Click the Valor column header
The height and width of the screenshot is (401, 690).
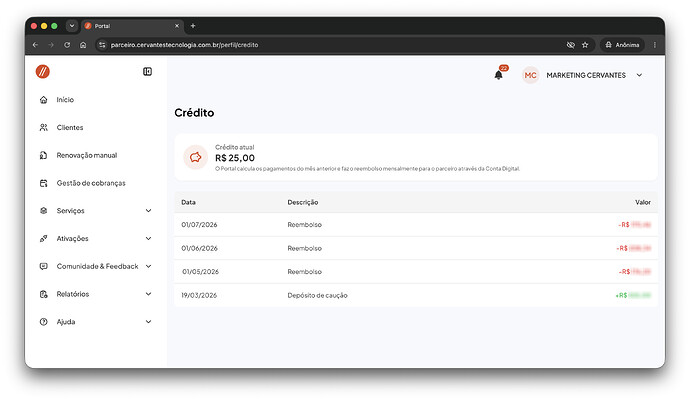642,202
